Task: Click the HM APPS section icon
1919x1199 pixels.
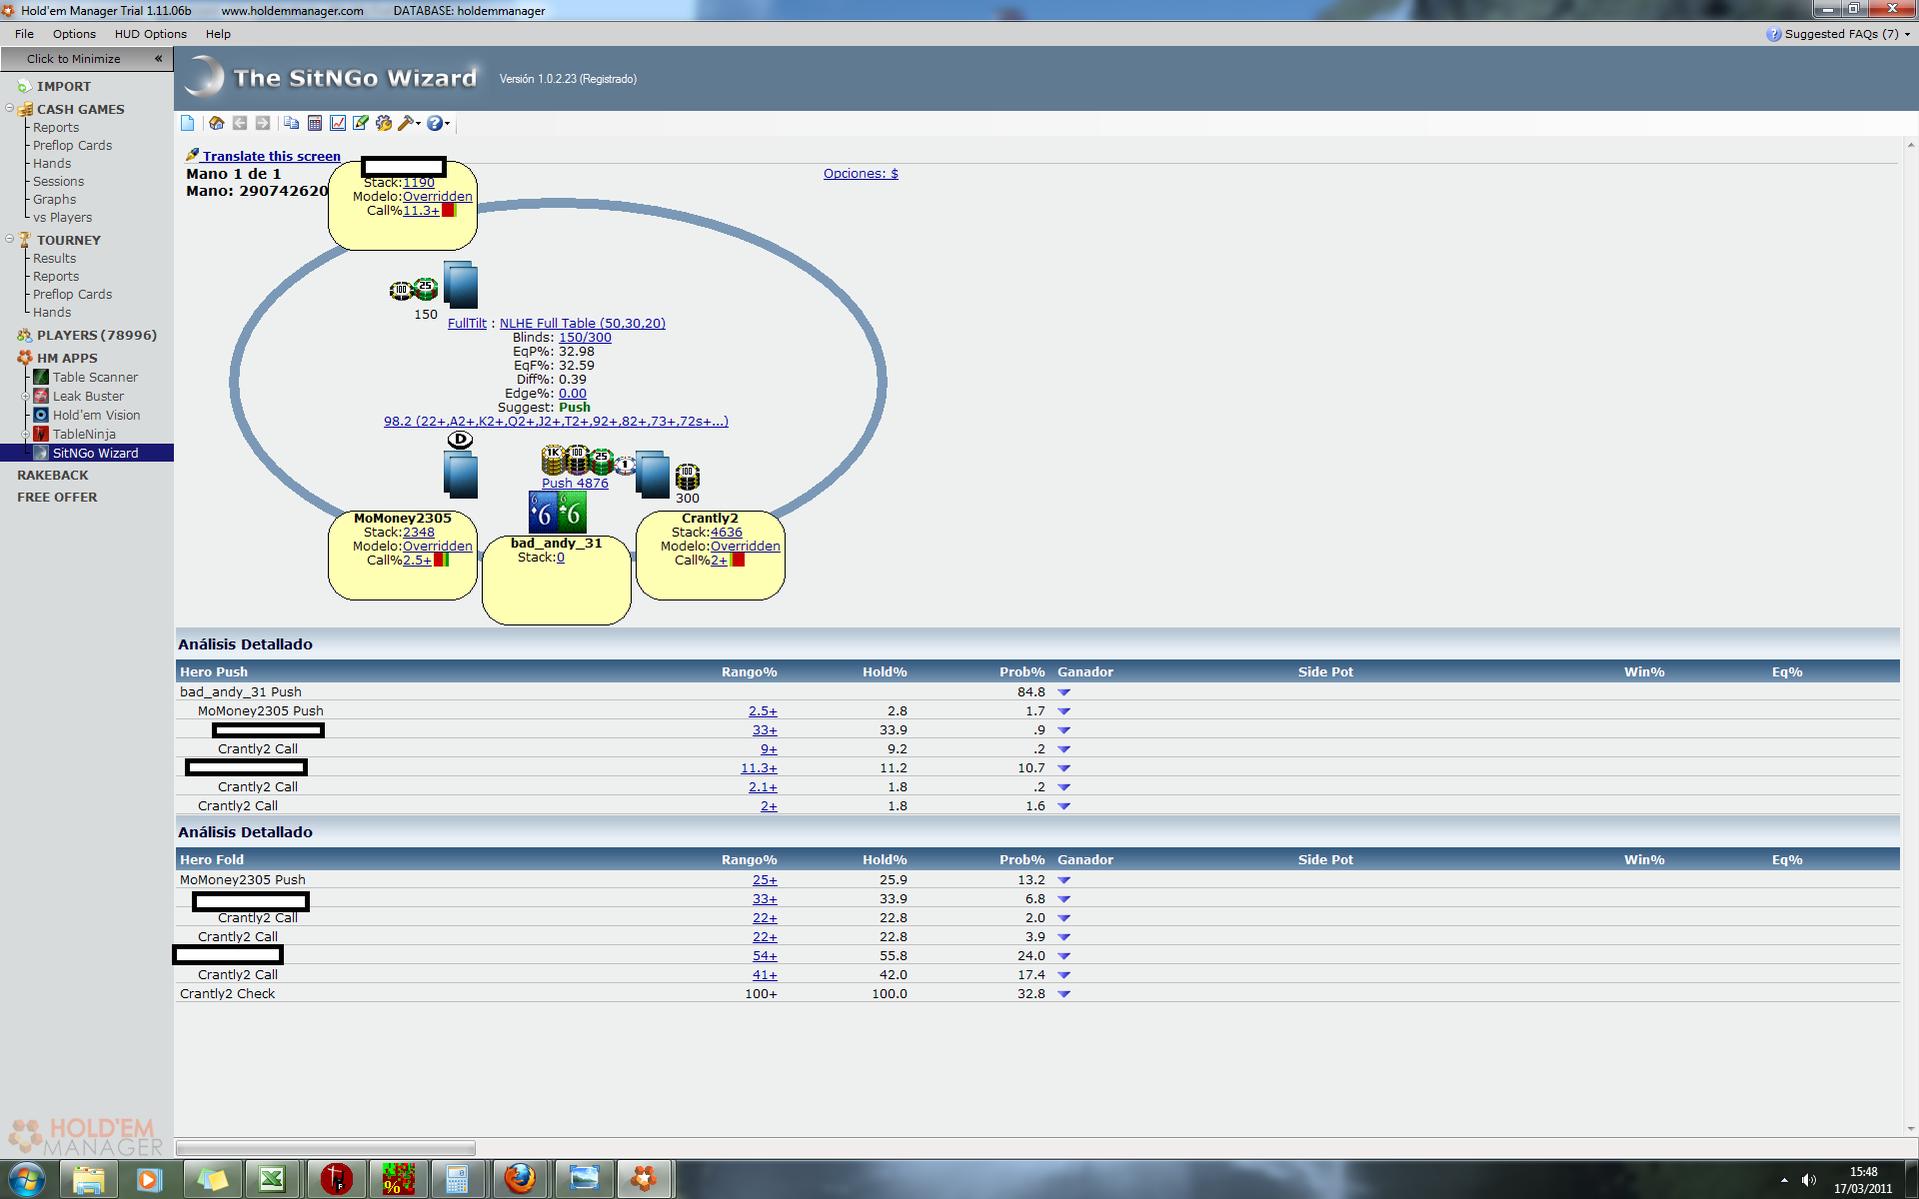Action: click(x=25, y=358)
